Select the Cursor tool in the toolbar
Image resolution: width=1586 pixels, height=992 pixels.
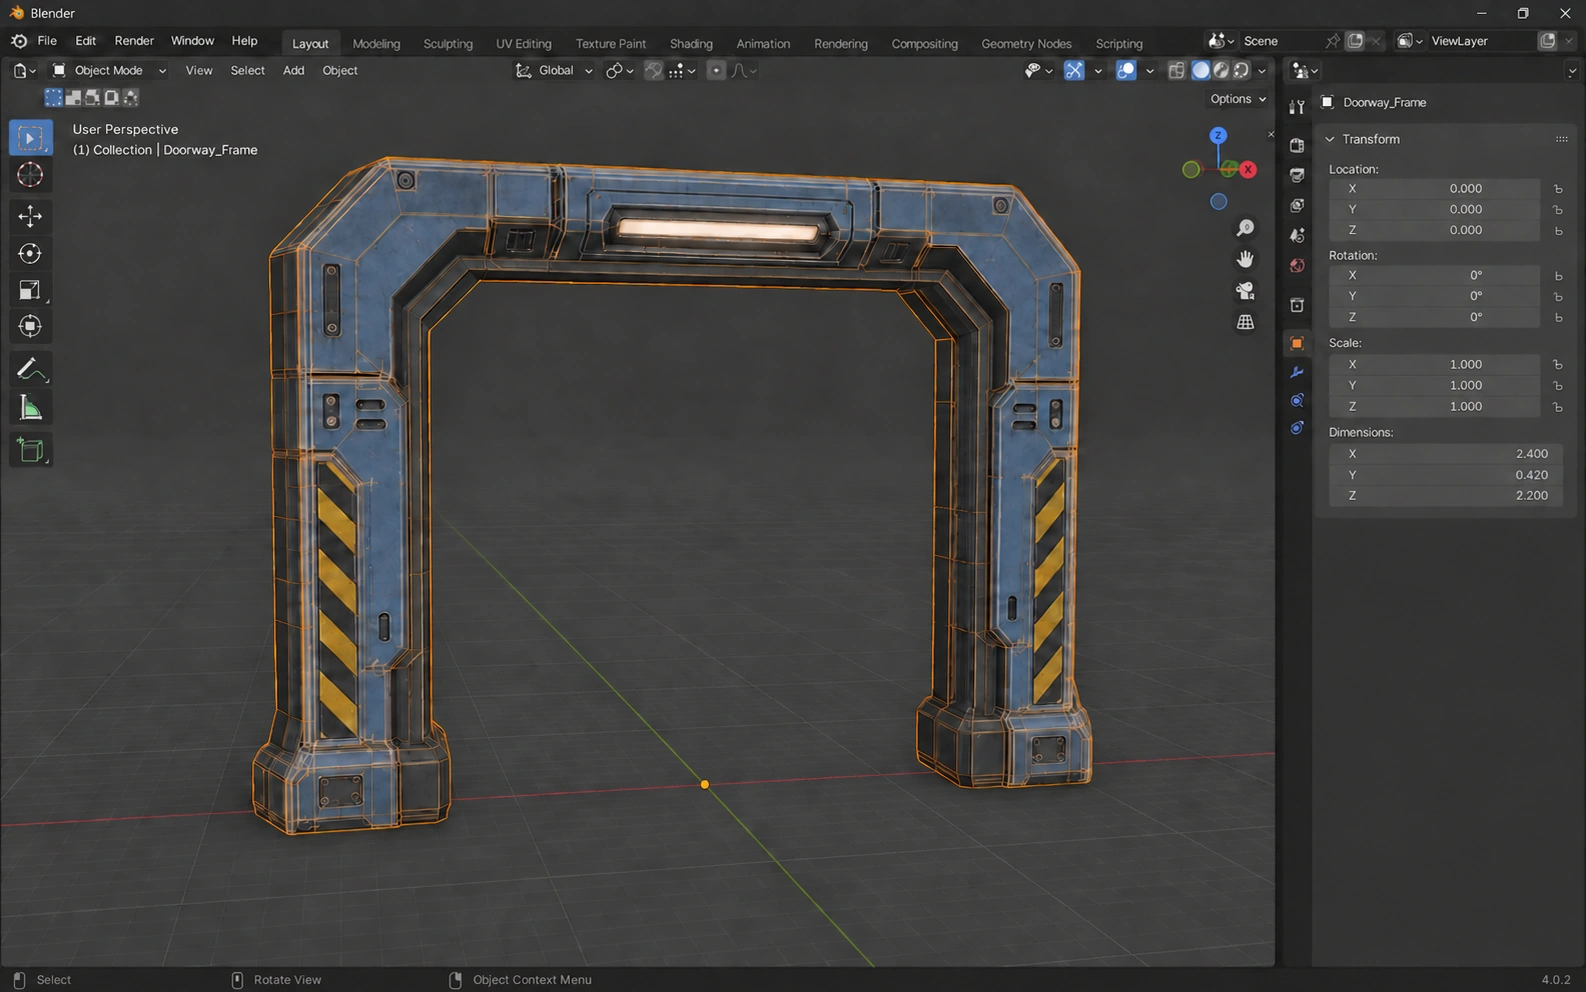pos(30,175)
